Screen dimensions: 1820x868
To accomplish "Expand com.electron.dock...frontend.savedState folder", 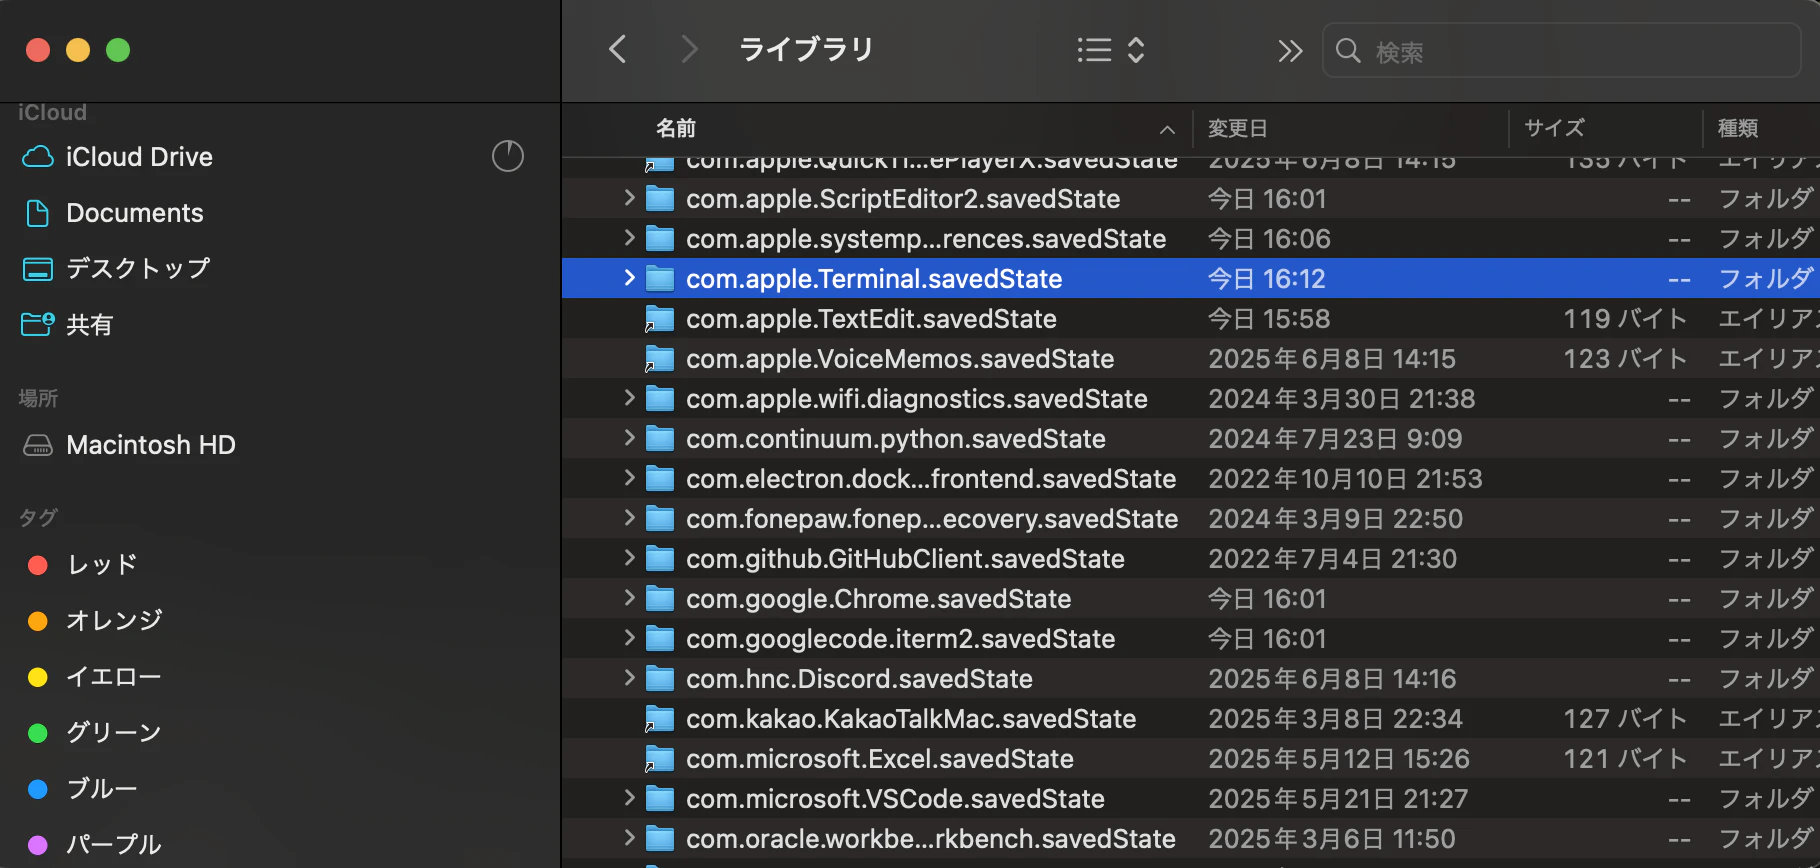I will (x=629, y=478).
